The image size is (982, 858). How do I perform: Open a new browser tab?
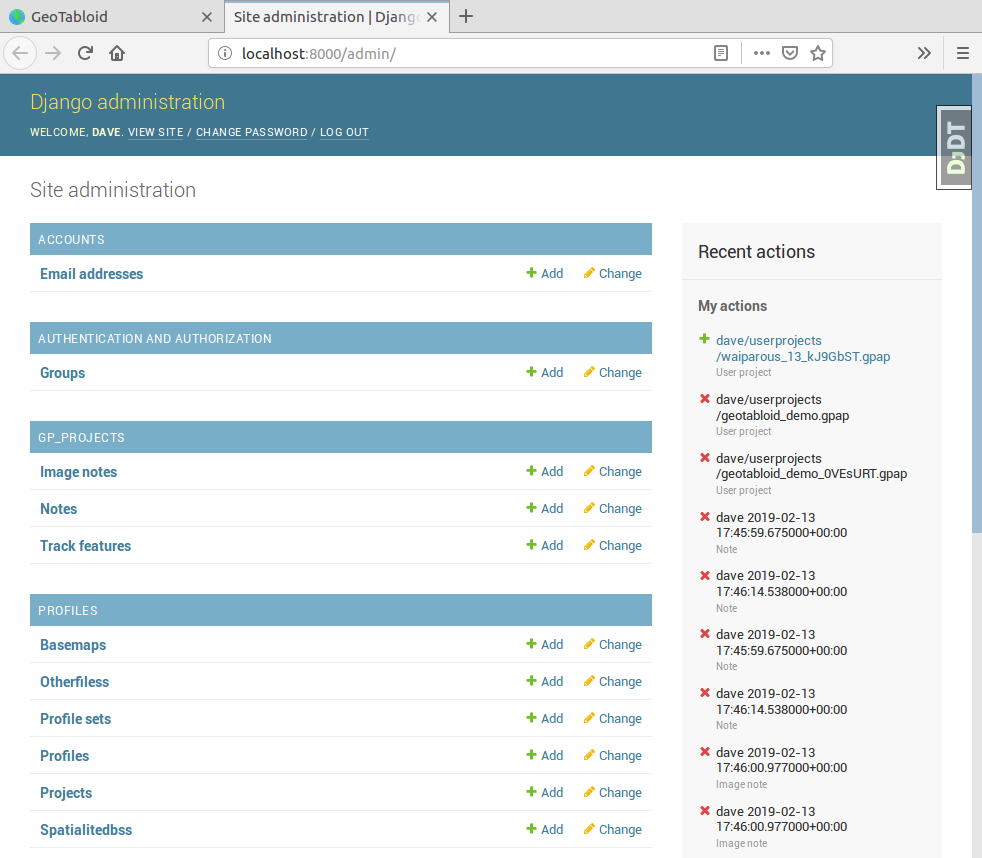(466, 16)
